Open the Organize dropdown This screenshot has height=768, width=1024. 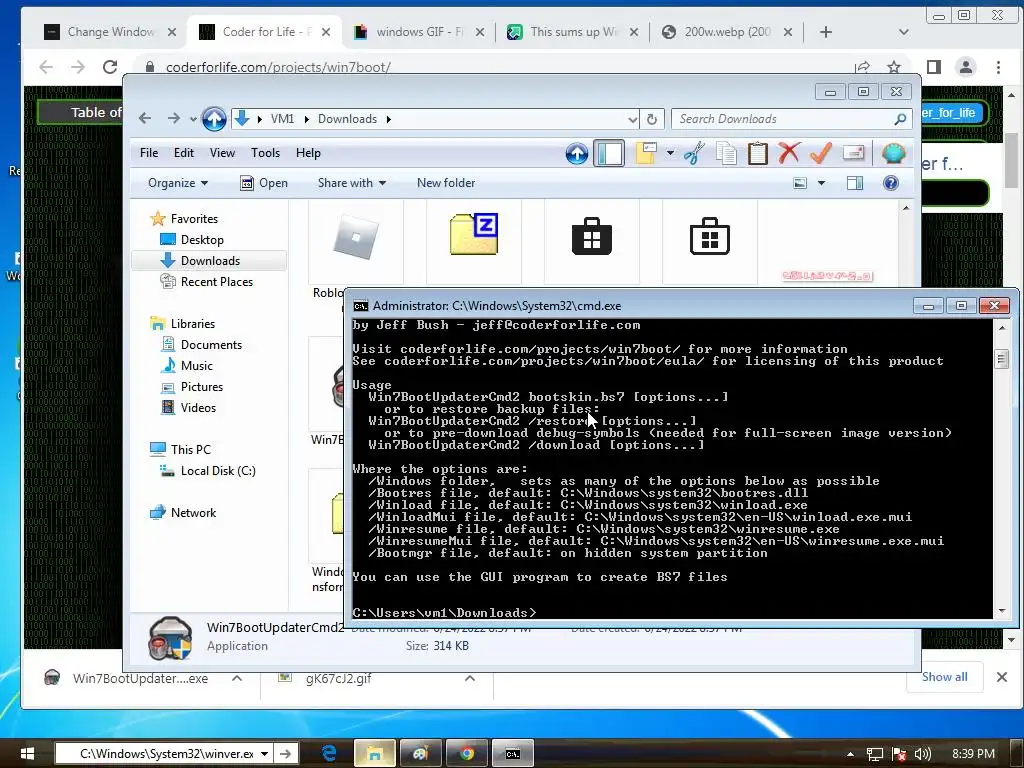click(178, 183)
